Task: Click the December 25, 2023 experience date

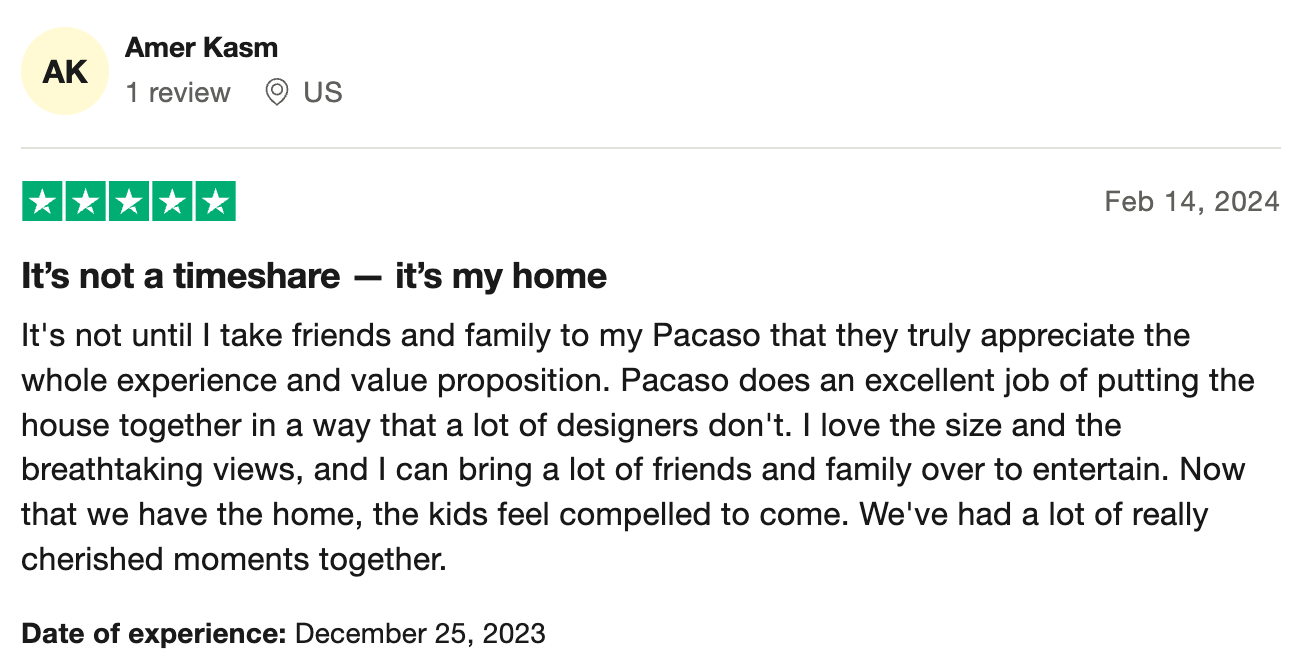Action: point(421,633)
